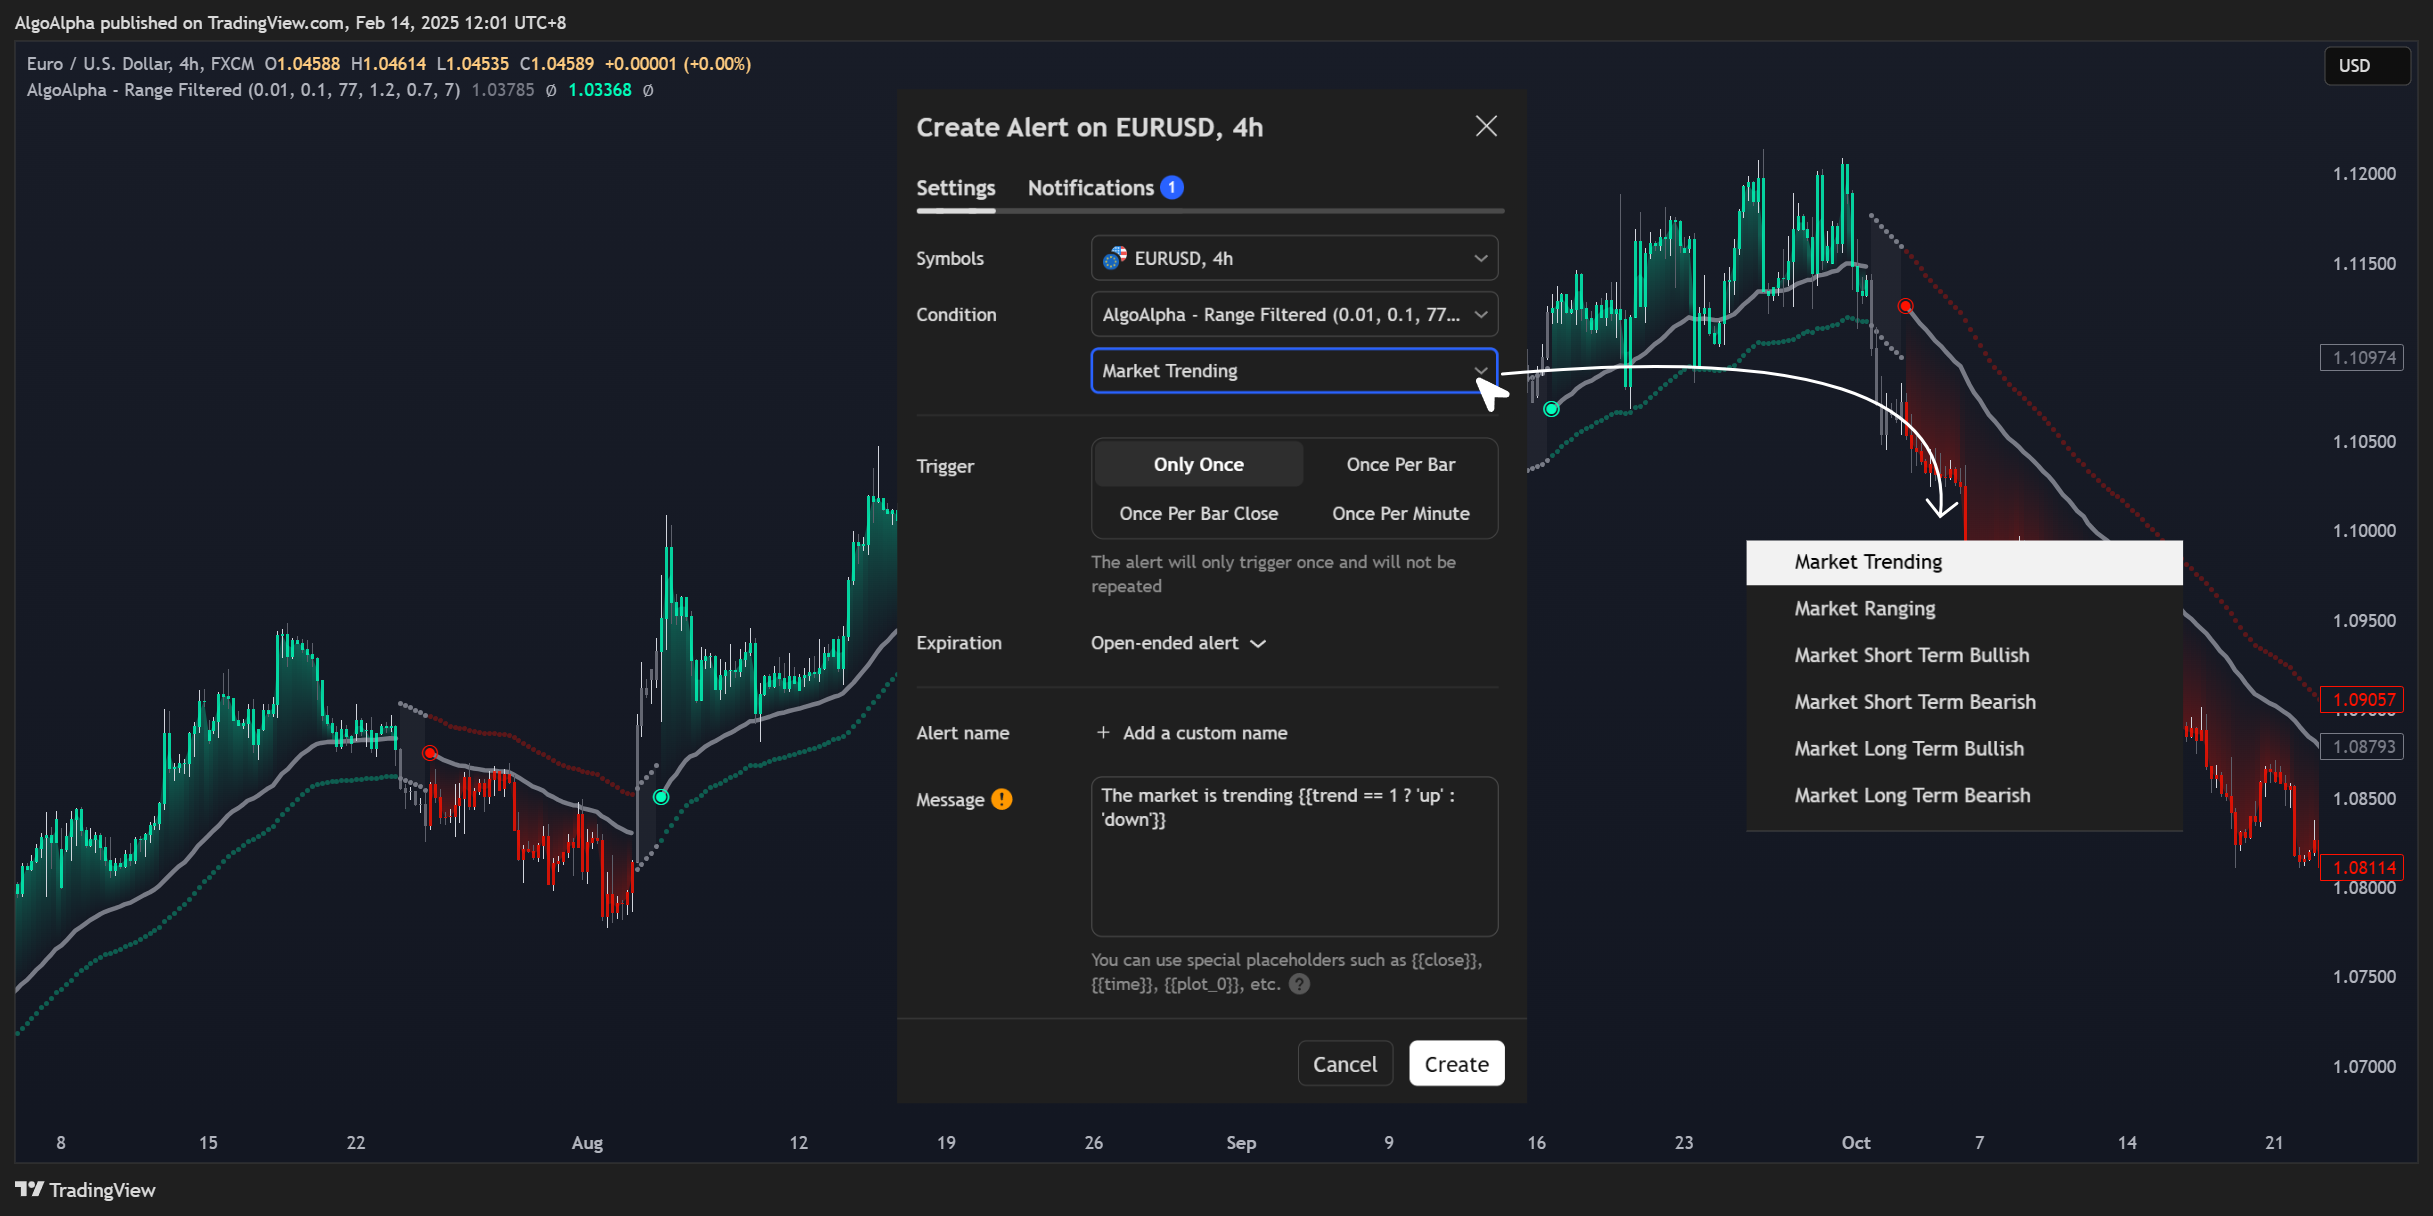Click the 1.08793 price label
Viewport: 2433px width, 1216px height.
(2364, 746)
